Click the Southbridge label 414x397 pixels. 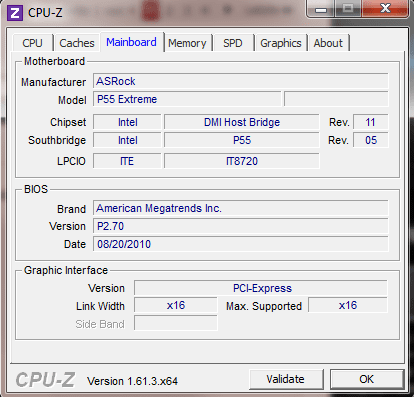(57, 140)
